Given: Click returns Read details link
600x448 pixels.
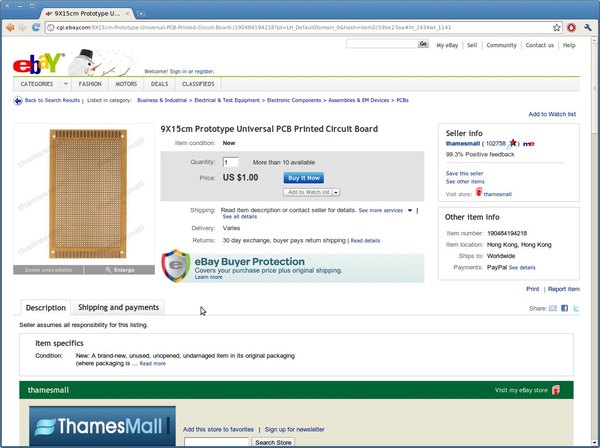Looking at the screenshot, I should pyautogui.click(x=365, y=241).
